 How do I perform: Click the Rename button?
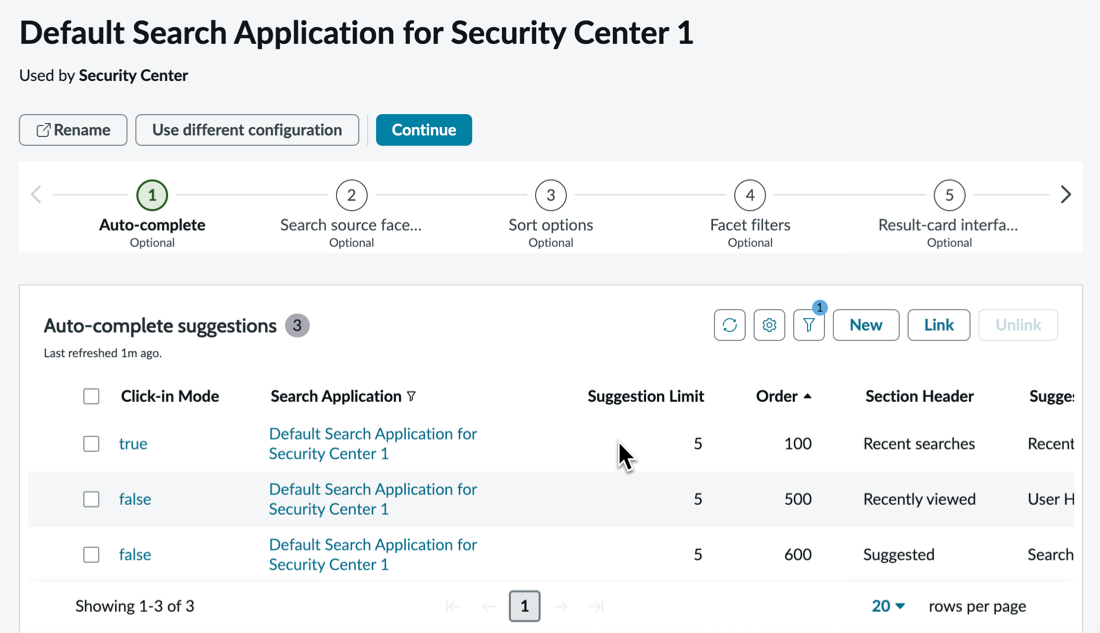click(73, 130)
